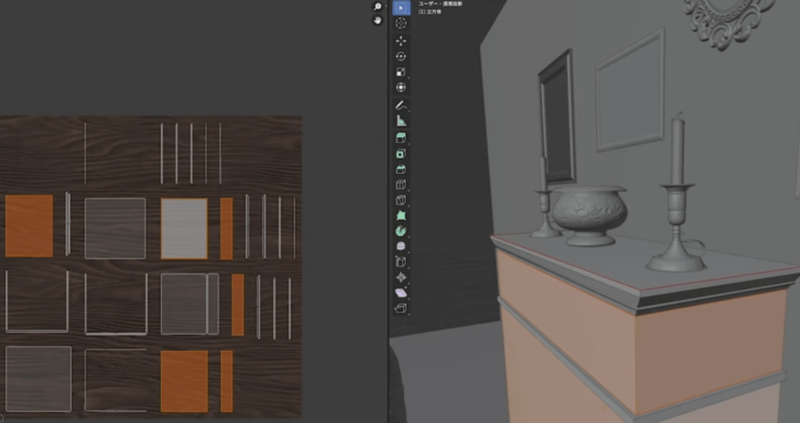
Task: Click the empty picture frame on wall
Action: coord(630,90)
